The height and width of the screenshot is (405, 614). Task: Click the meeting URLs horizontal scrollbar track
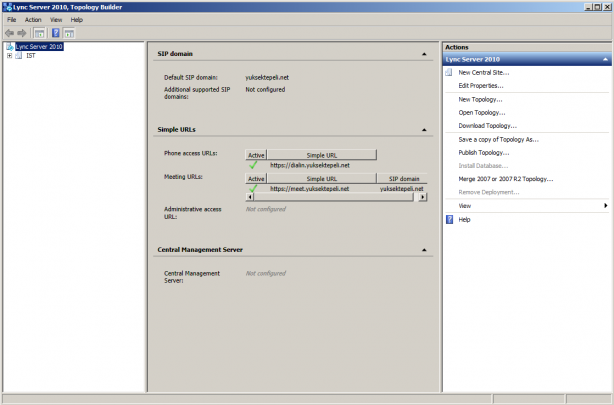(x=333, y=197)
